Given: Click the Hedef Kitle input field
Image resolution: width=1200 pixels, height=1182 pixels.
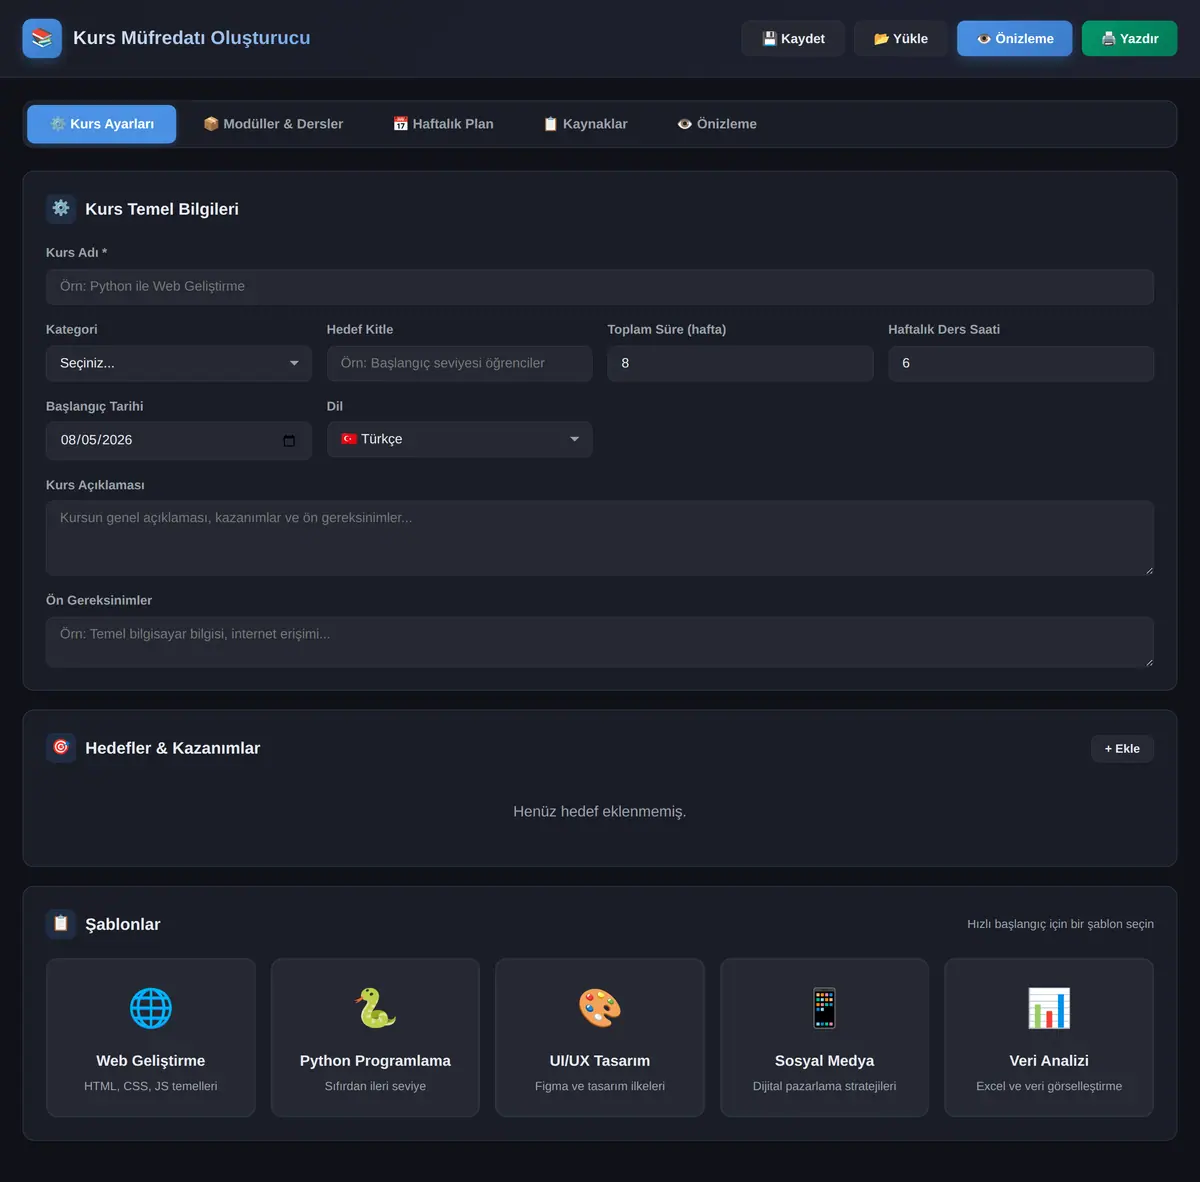Looking at the screenshot, I should 460,363.
